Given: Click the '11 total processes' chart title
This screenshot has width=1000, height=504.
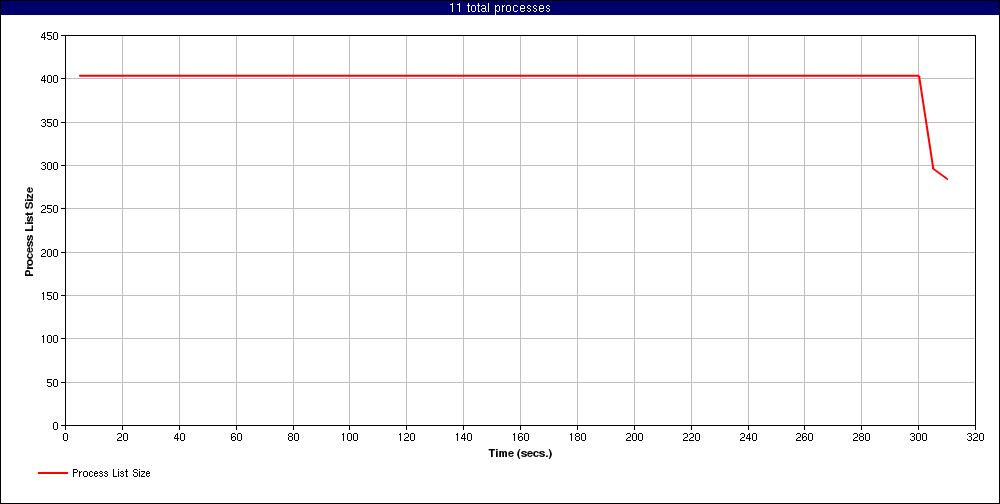Looking at the screenshot, I should [x=499, y=8].
